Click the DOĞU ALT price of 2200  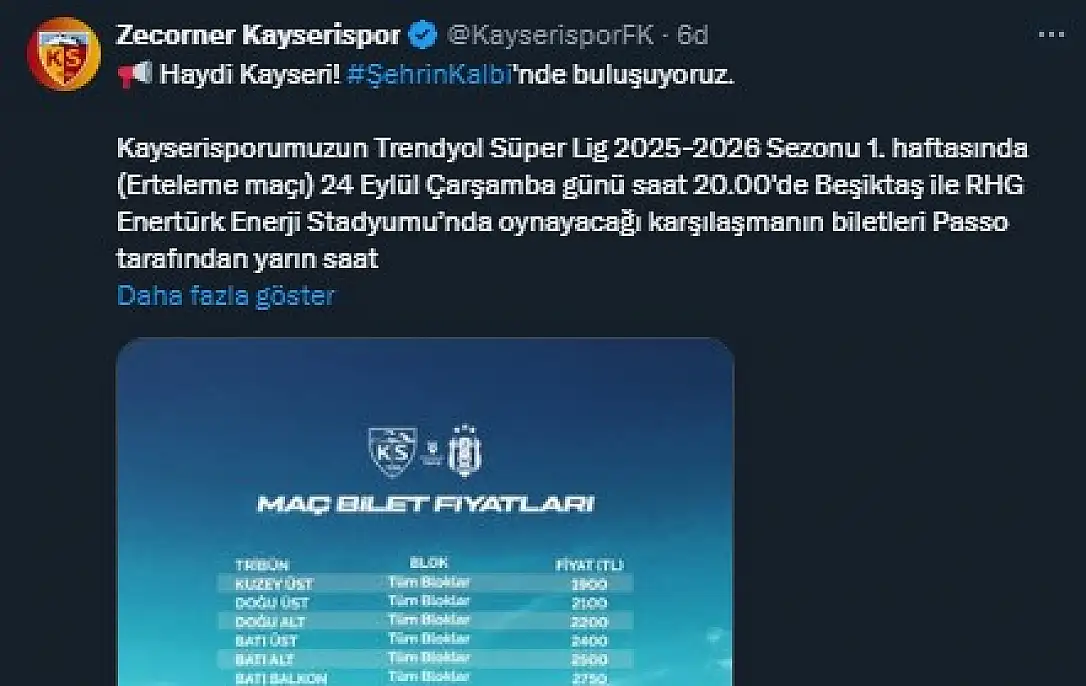click(590, 621)
